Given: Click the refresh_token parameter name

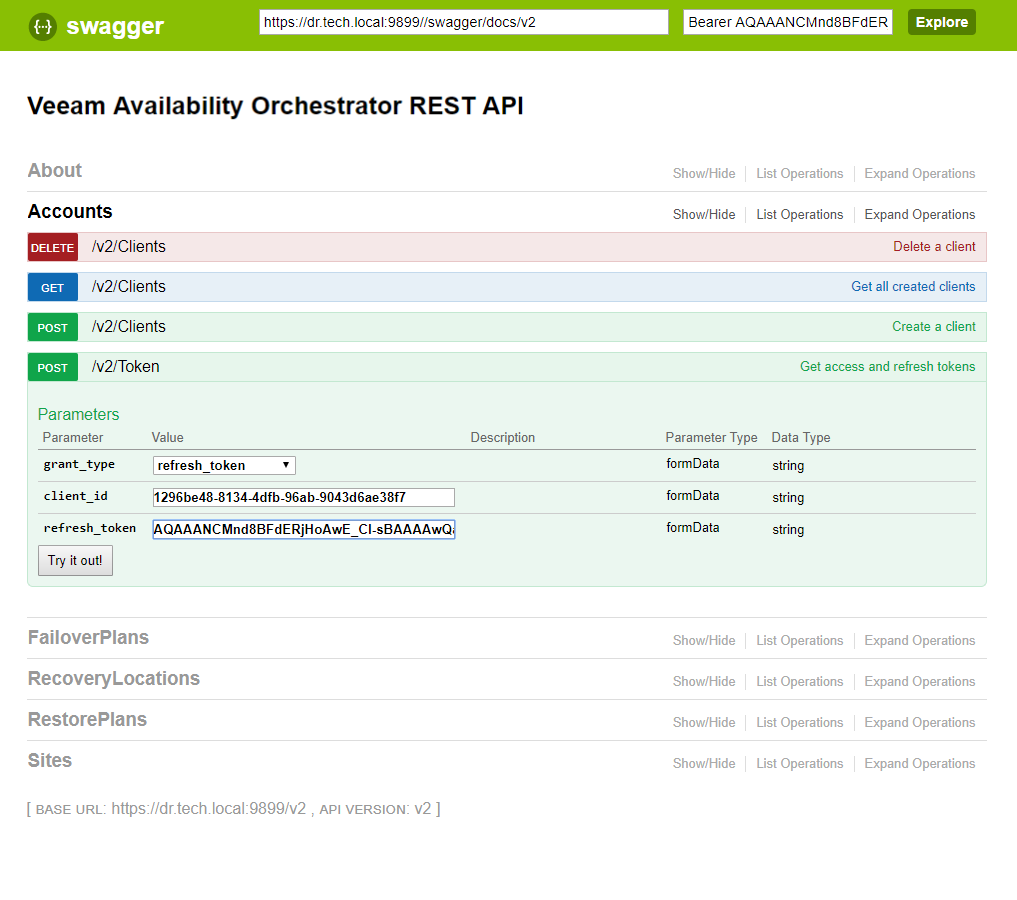Looking at the screenshot, I should [x=90, y=528].
